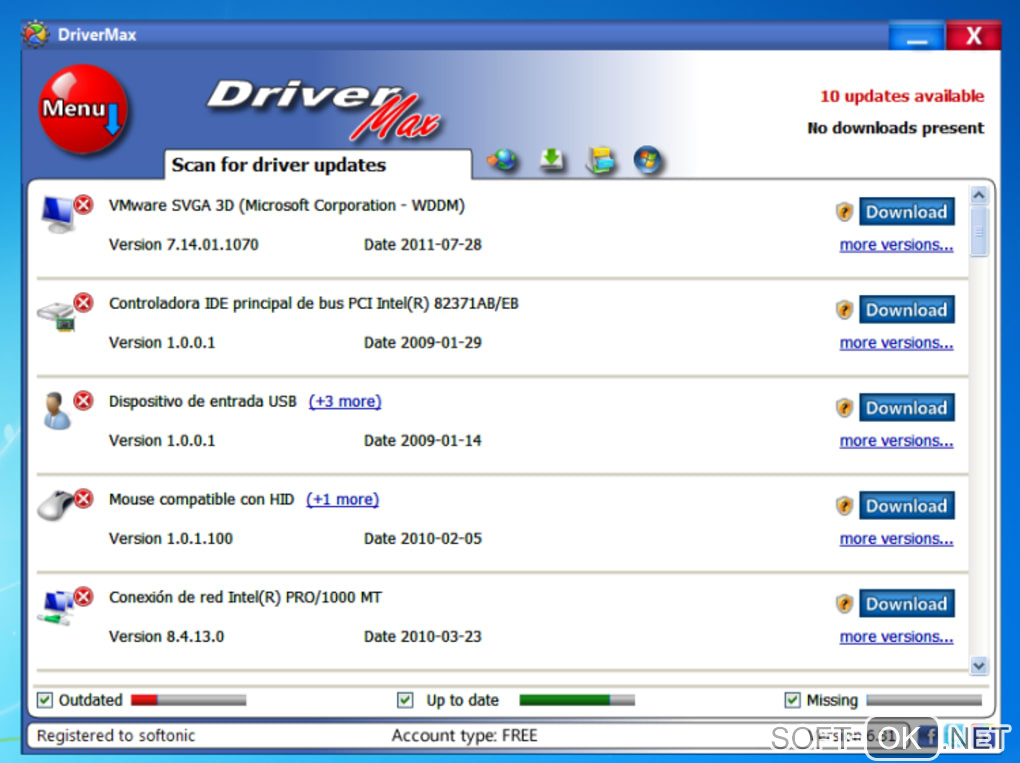The height and width of the screenshot is (763, 1020).
Task: Click the scrollbar down arrow
Action: coord(979,665)
